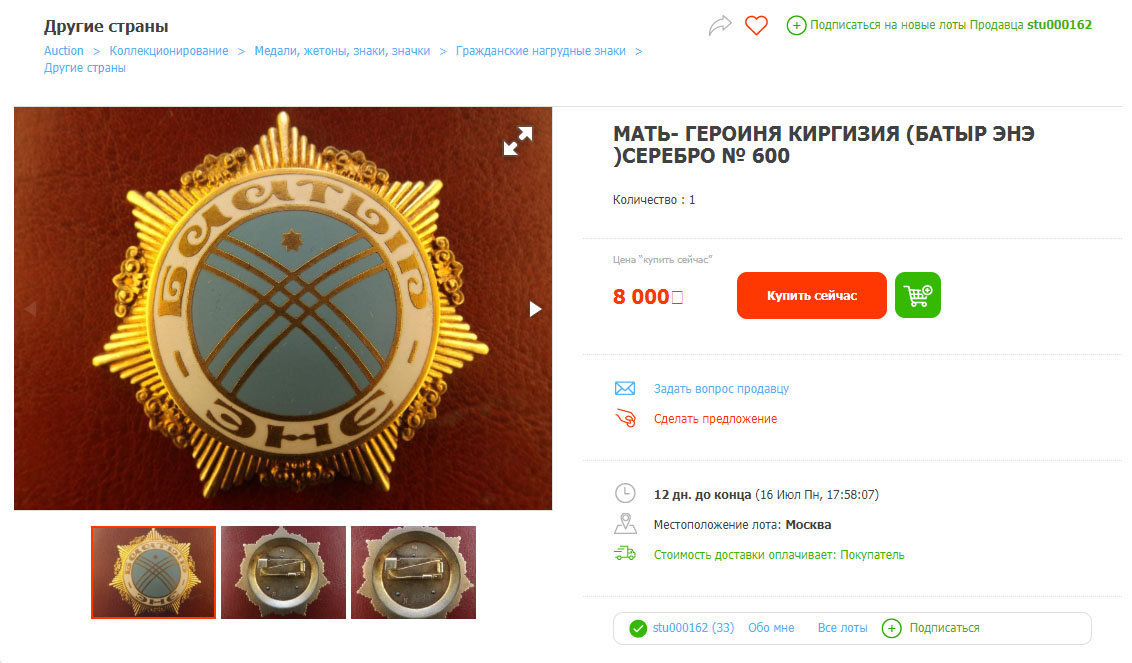Image resolution: width=1132 pixels, height=663 pixels.
Task: Click the green plus subscribe icon at top
Action: point(796,25)
